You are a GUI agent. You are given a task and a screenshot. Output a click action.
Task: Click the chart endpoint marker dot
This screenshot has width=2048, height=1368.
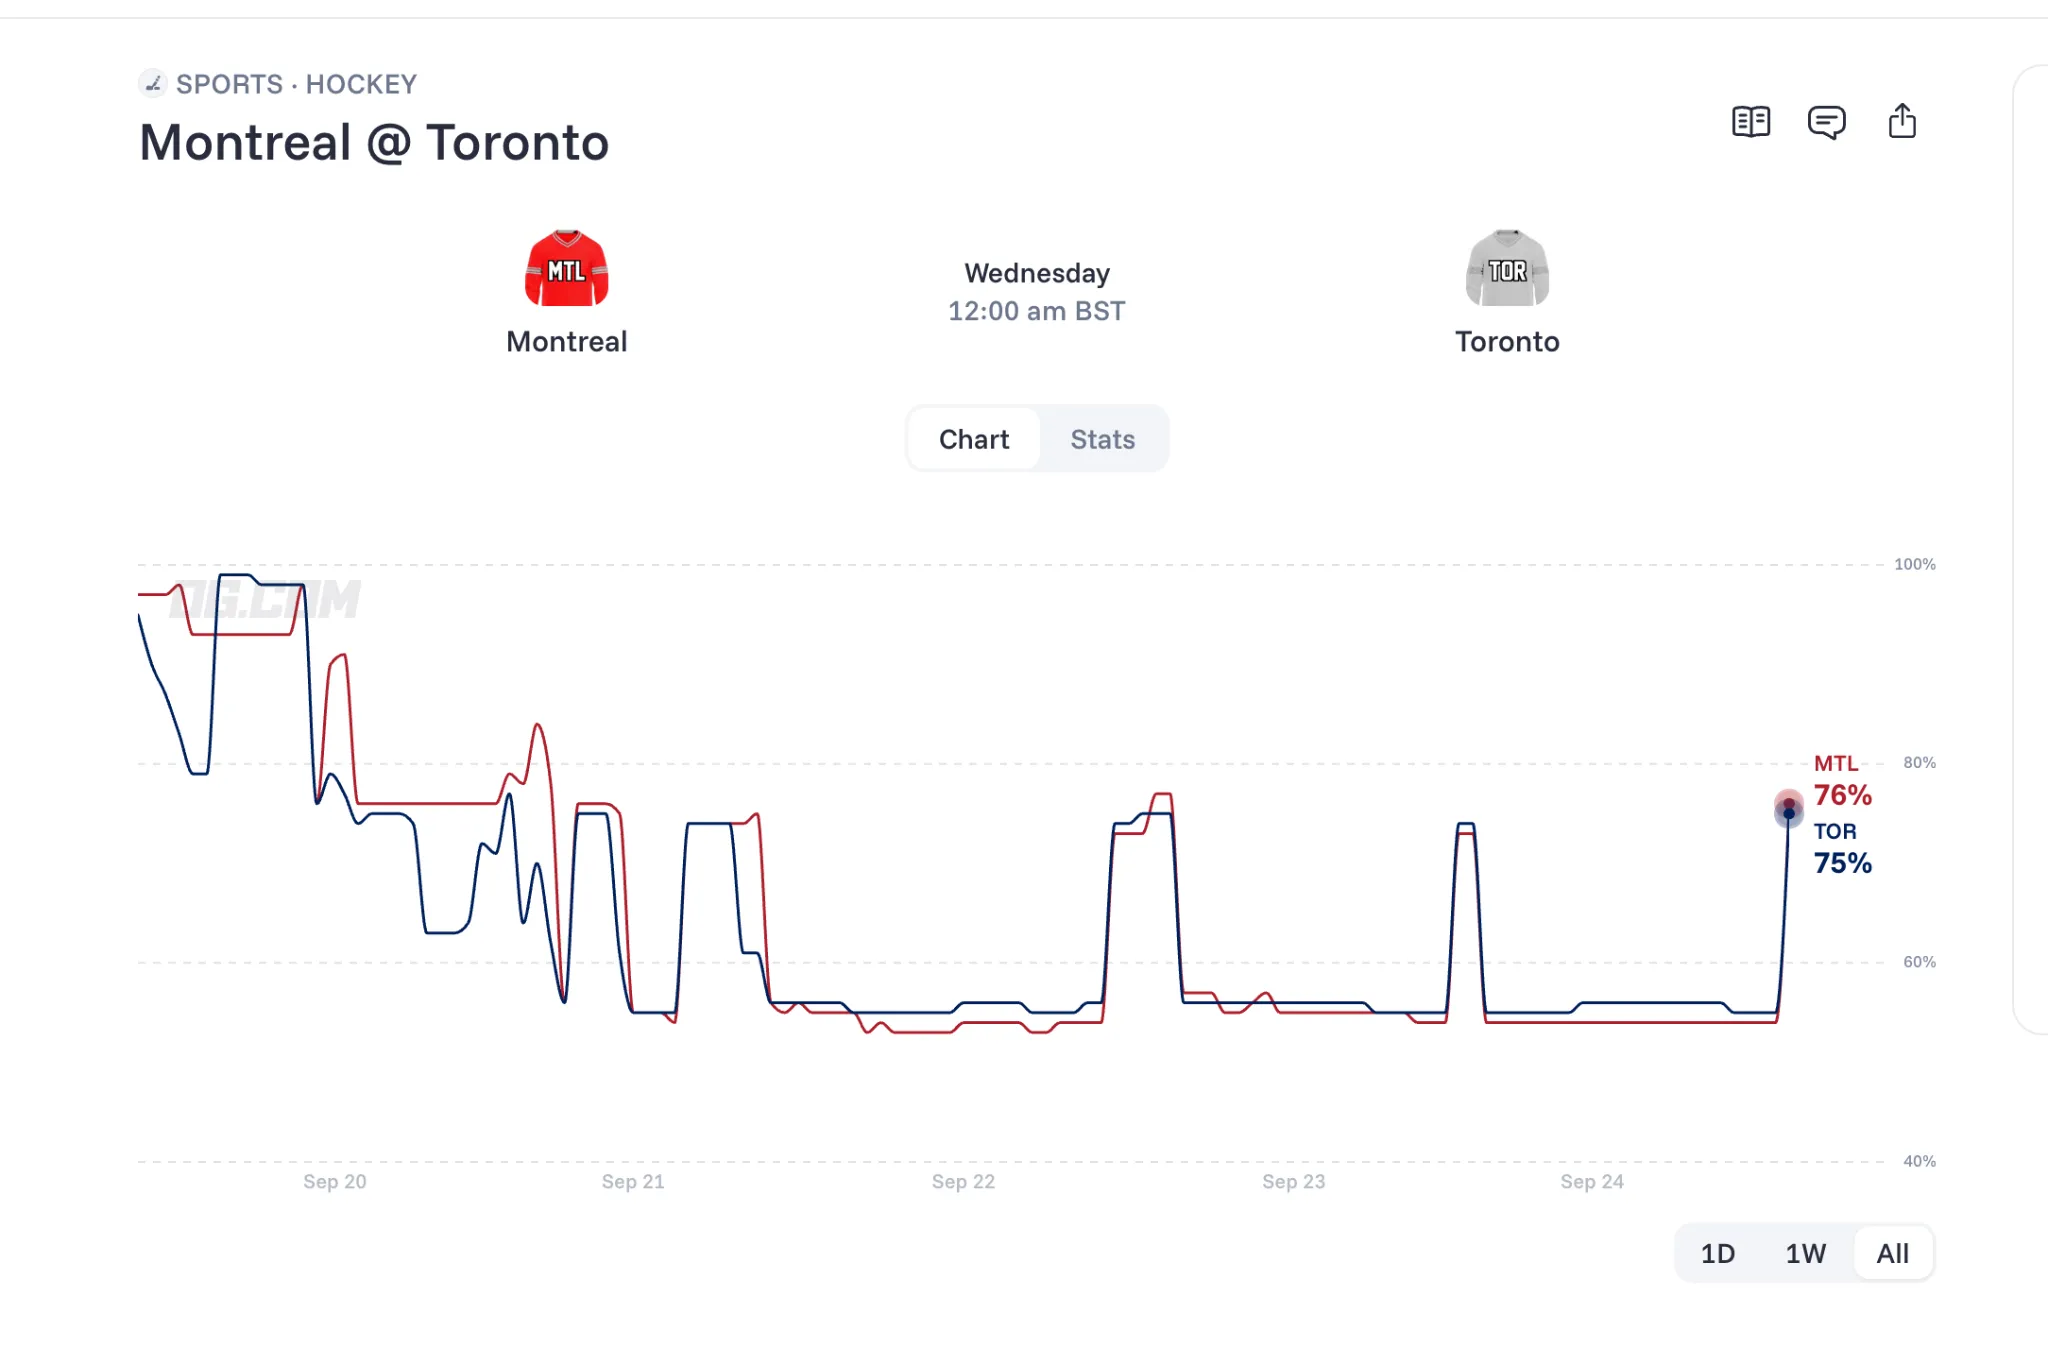click(x=1789, y=808)
